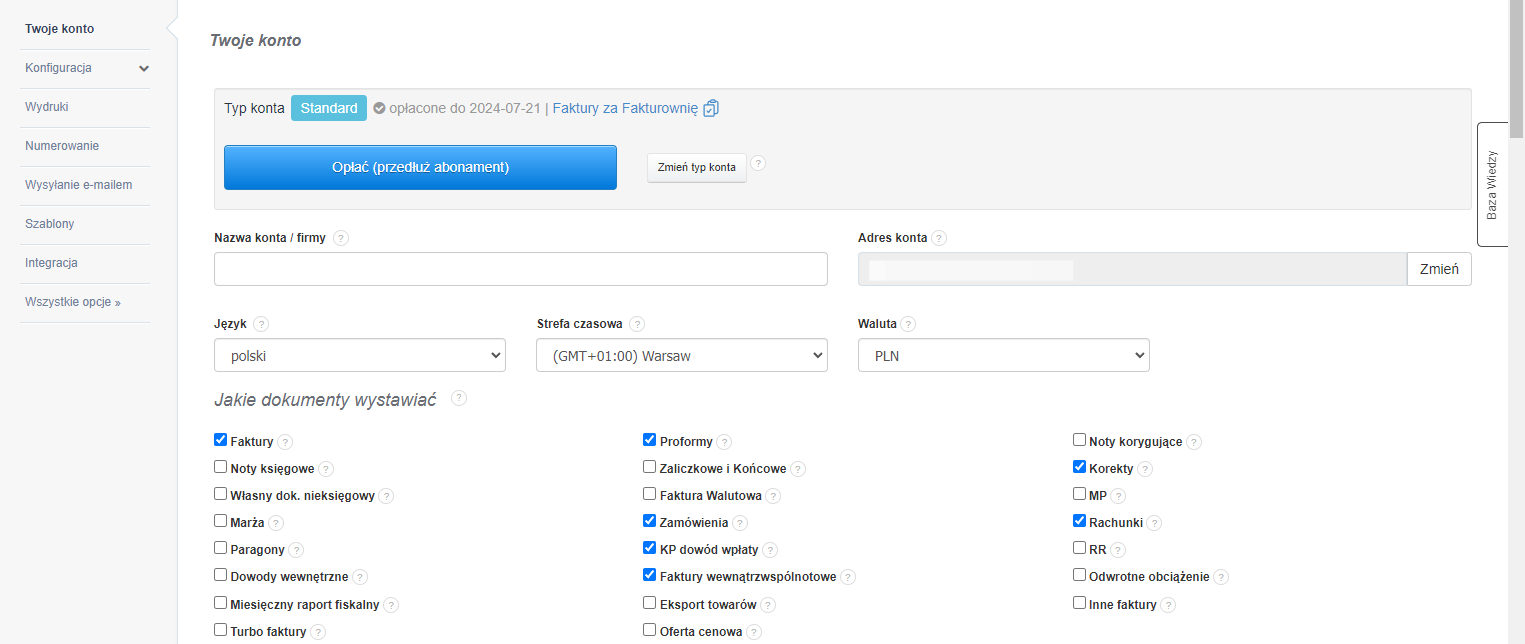Uncheck the Faktury checkbox

tap(221, 440)
